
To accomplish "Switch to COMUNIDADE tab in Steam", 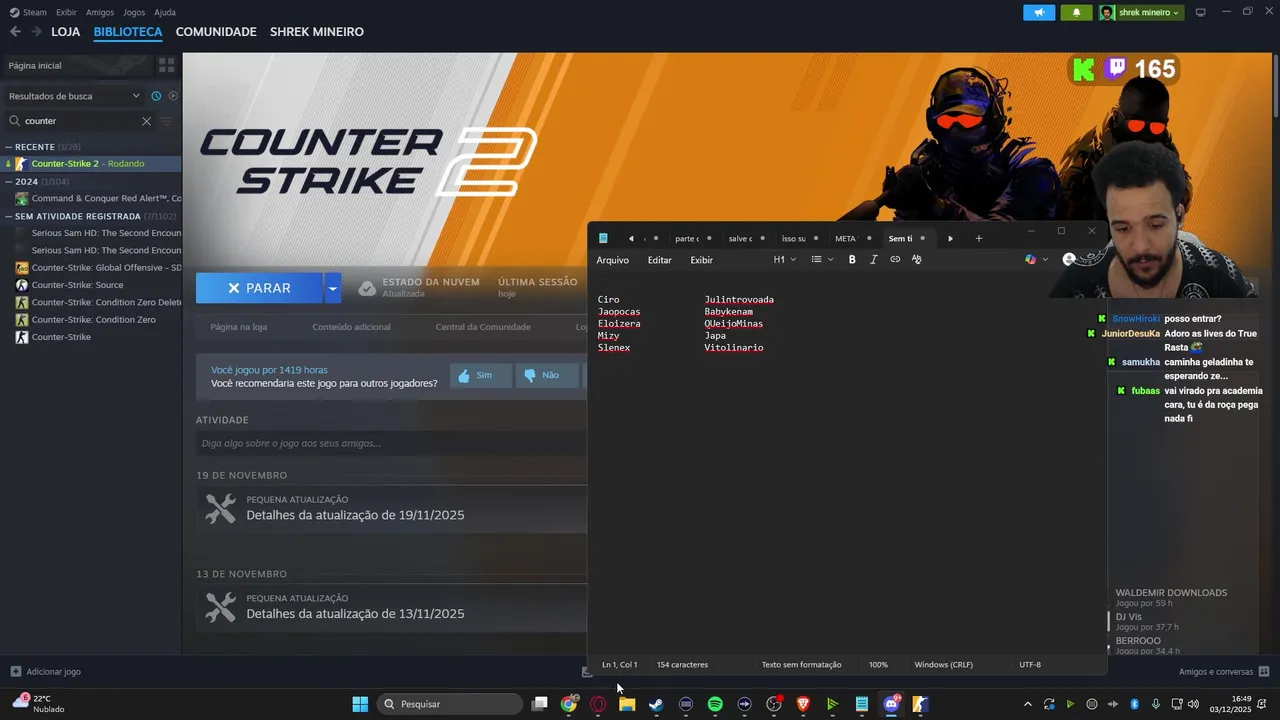I will tap(216, 32).
